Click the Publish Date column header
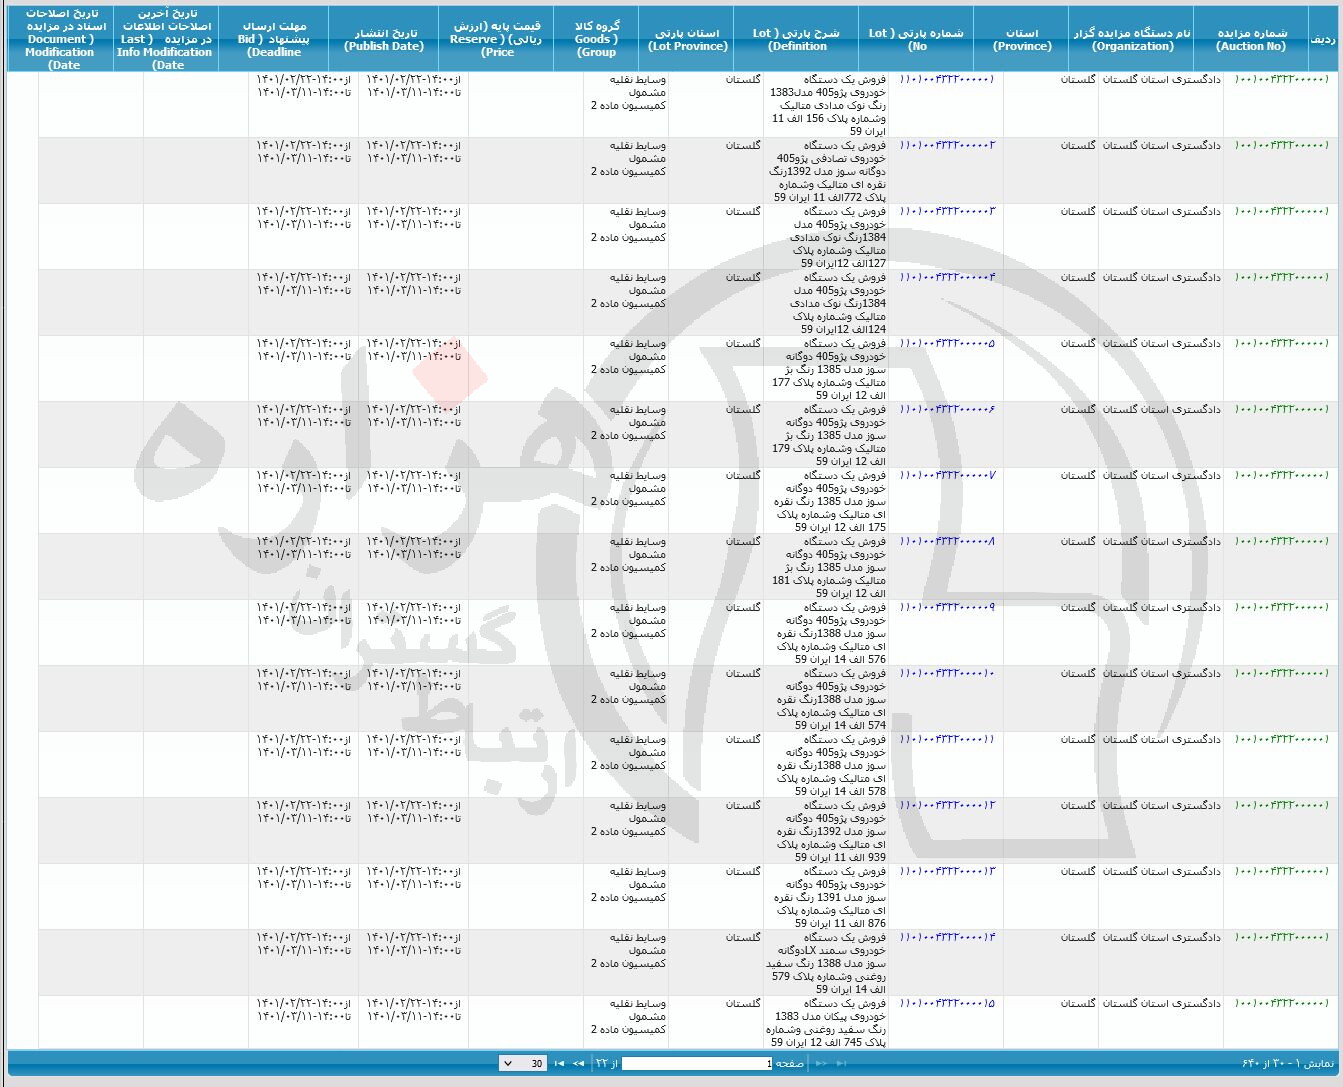This screenshot has height=1087, width=1343. click(x=383, y=39)
